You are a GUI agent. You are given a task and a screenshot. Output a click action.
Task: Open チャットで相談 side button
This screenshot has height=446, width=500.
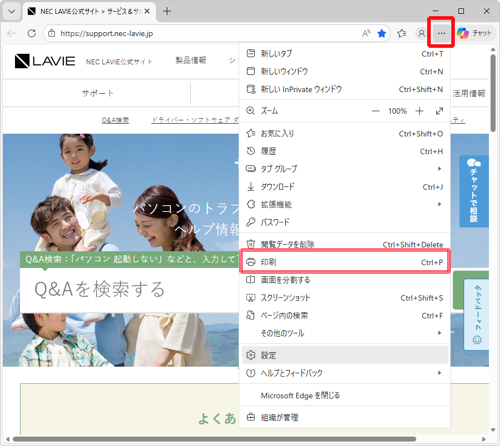click(x=474, y=191)
